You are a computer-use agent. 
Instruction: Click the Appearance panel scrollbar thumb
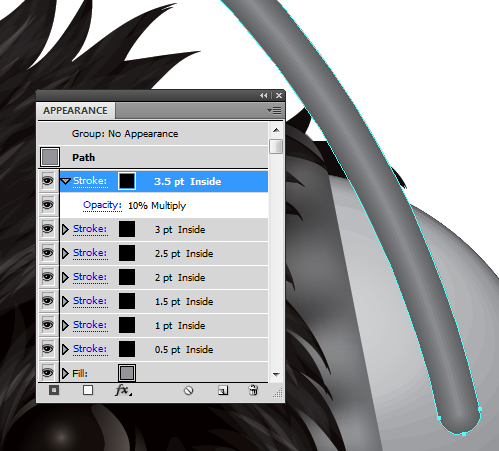[x=276, y=147]
